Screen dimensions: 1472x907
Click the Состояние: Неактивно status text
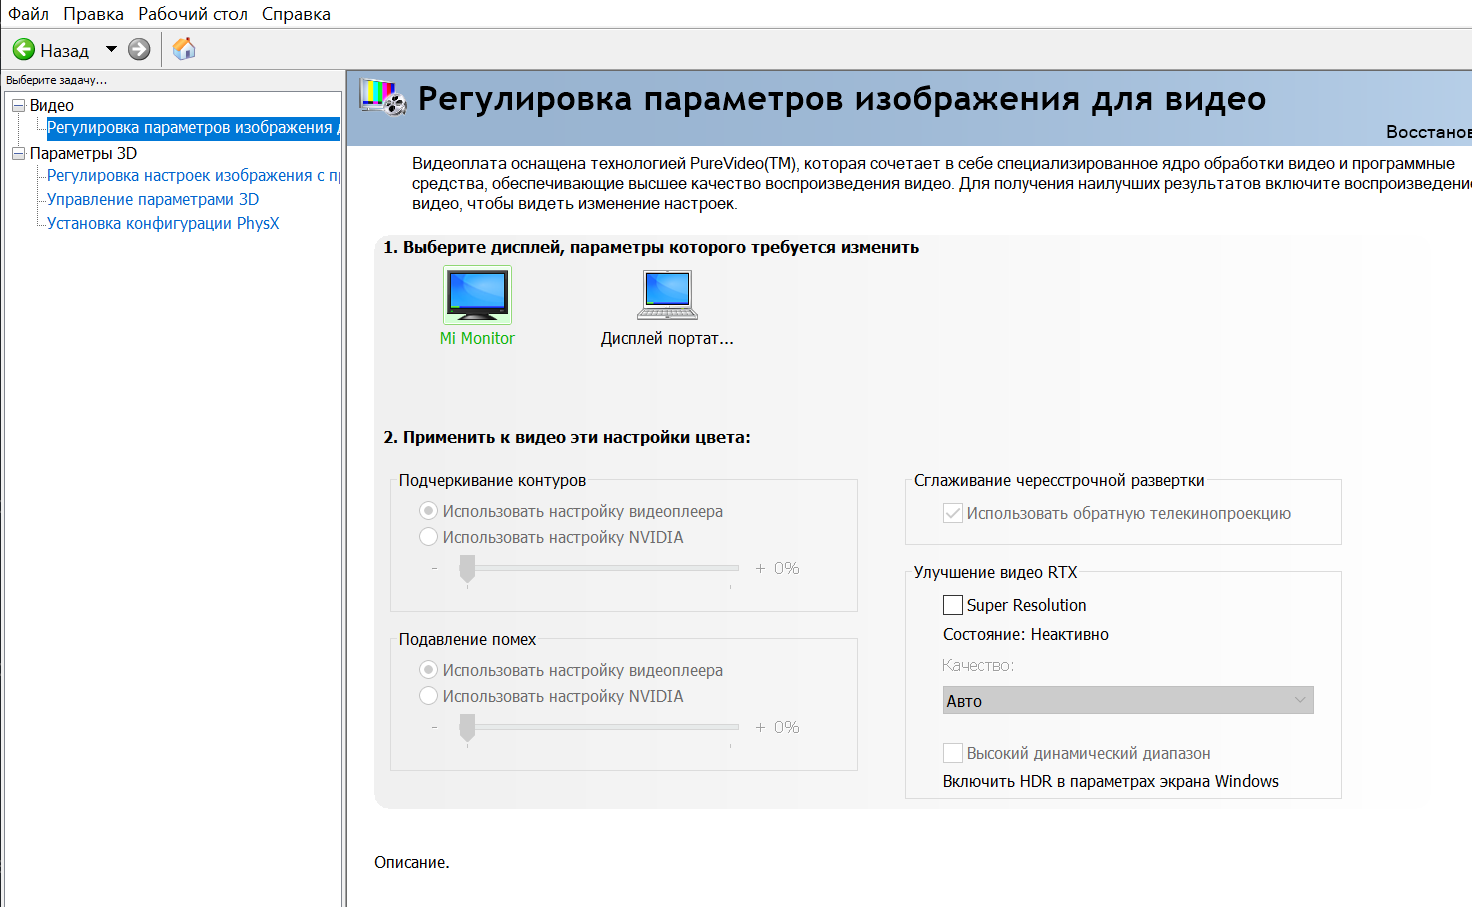coord(1026,634)
